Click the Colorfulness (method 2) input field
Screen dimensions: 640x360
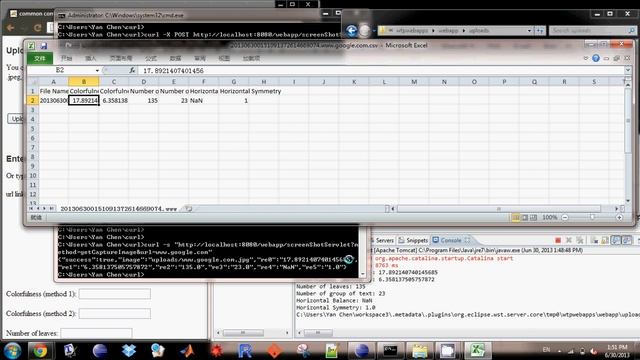tap(115, 313)
